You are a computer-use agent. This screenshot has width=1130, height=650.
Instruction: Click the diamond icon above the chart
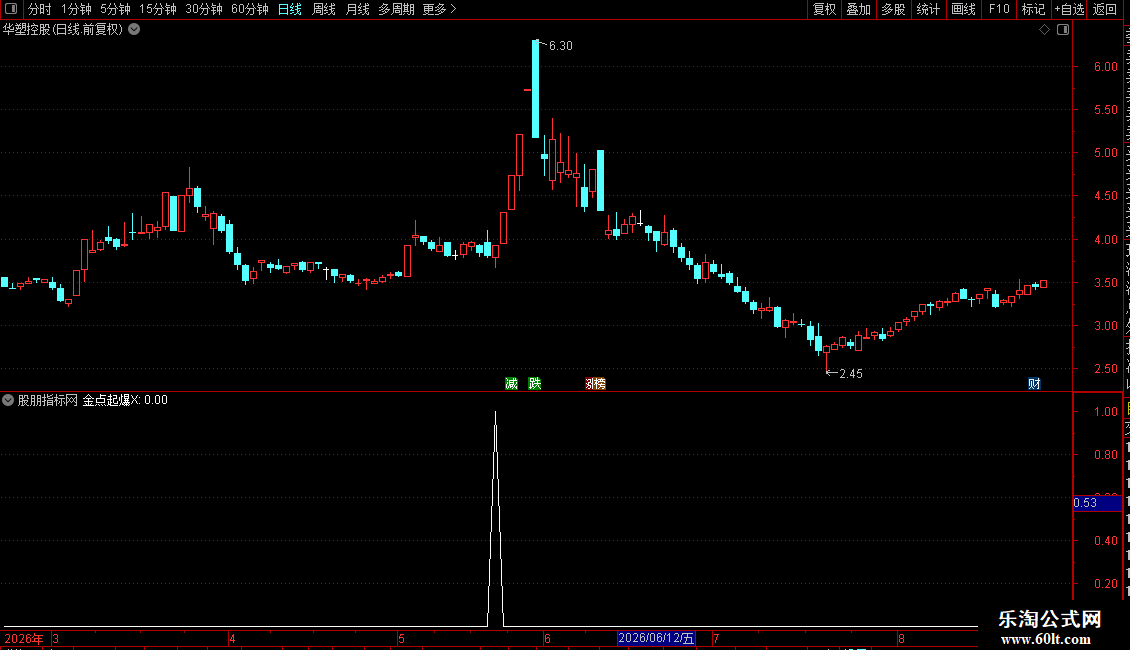click(1044, 30)
